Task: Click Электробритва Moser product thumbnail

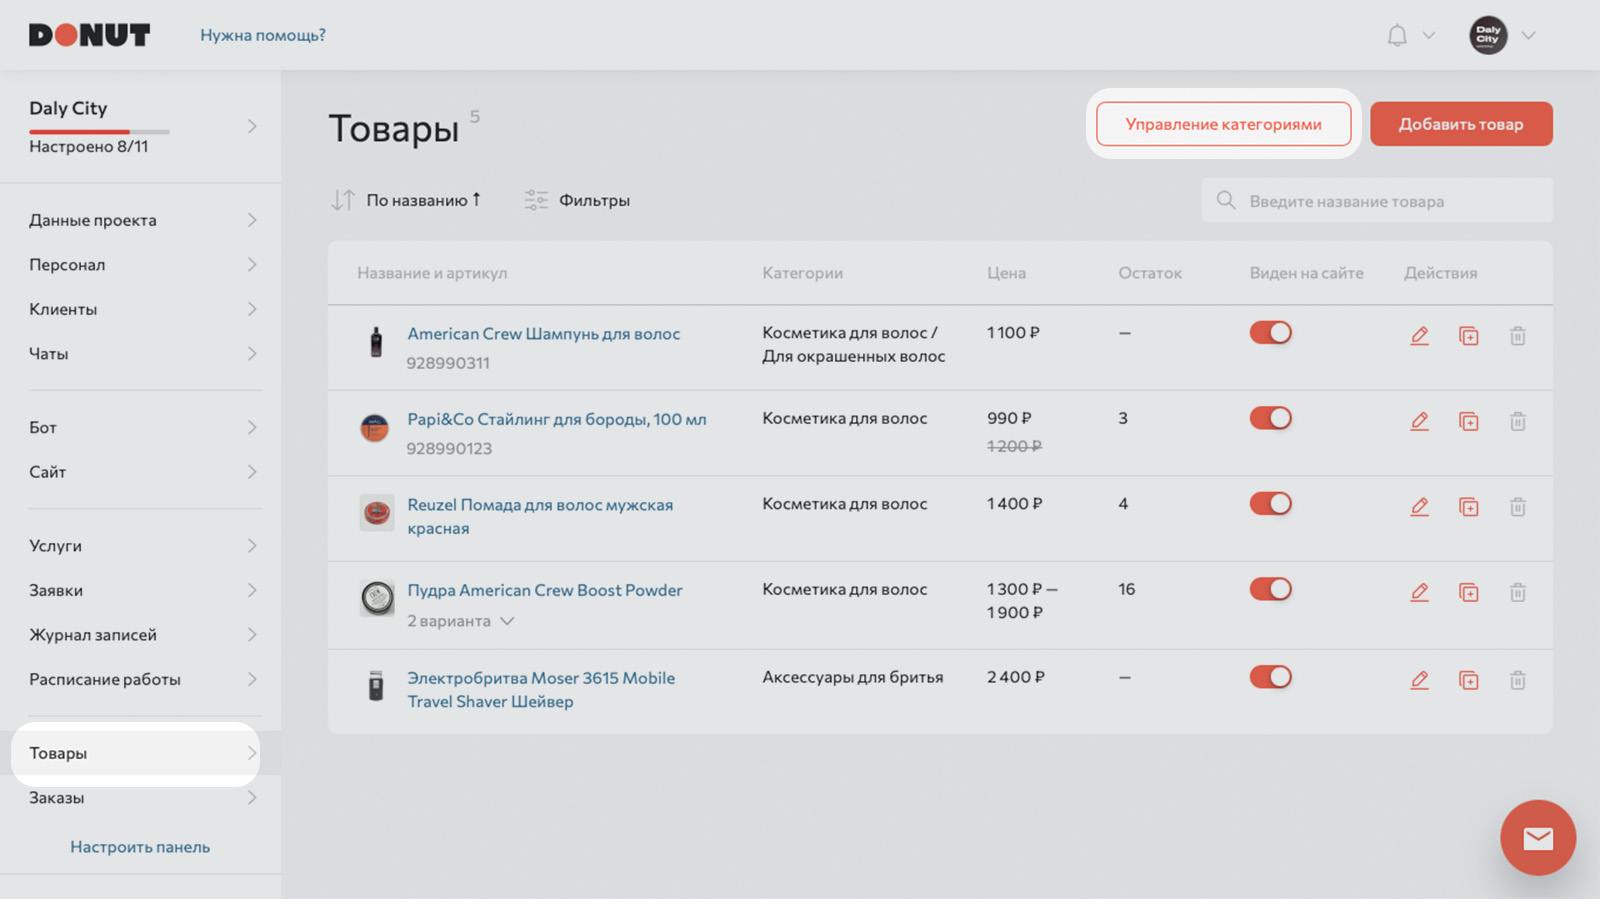Action: (376, 686)
